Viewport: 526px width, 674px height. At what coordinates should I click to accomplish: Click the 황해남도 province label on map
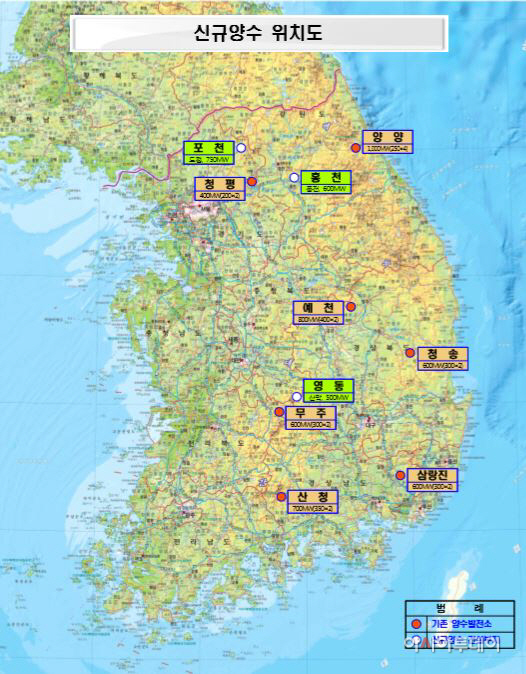(x=38, y=119)
